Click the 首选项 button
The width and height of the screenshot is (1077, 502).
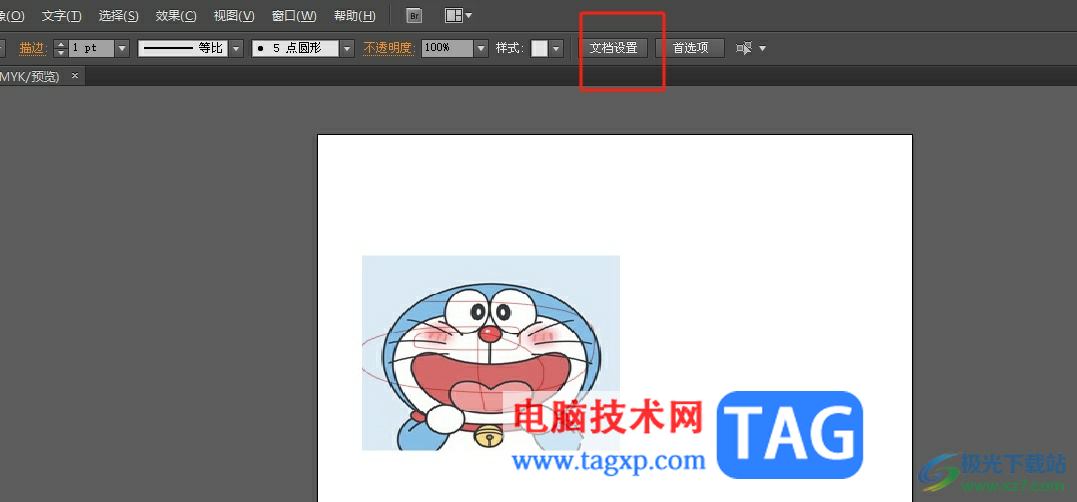[690, 48]
